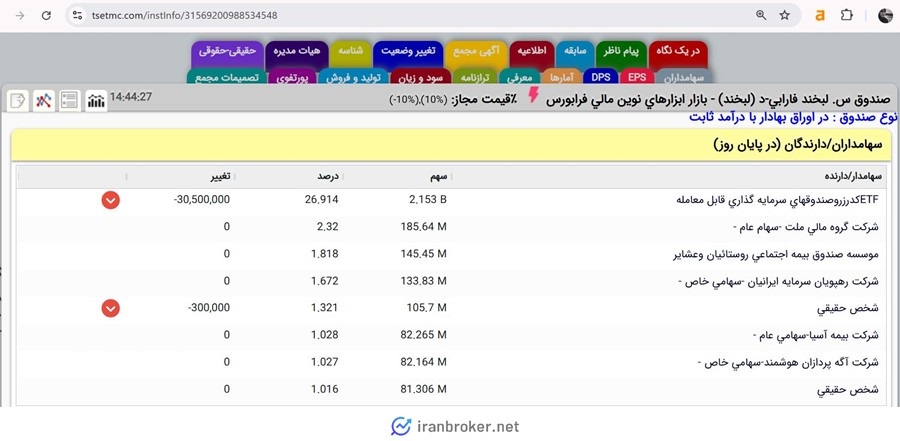The image size is (900, 441).
Task: Click the list view icon
Action: pos(69,100)
